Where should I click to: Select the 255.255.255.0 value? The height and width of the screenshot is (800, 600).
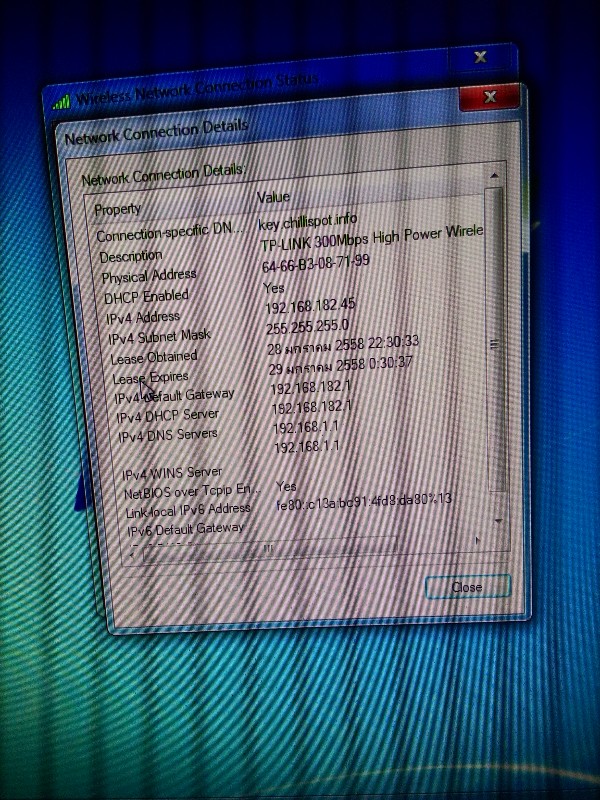click(308, 327)
